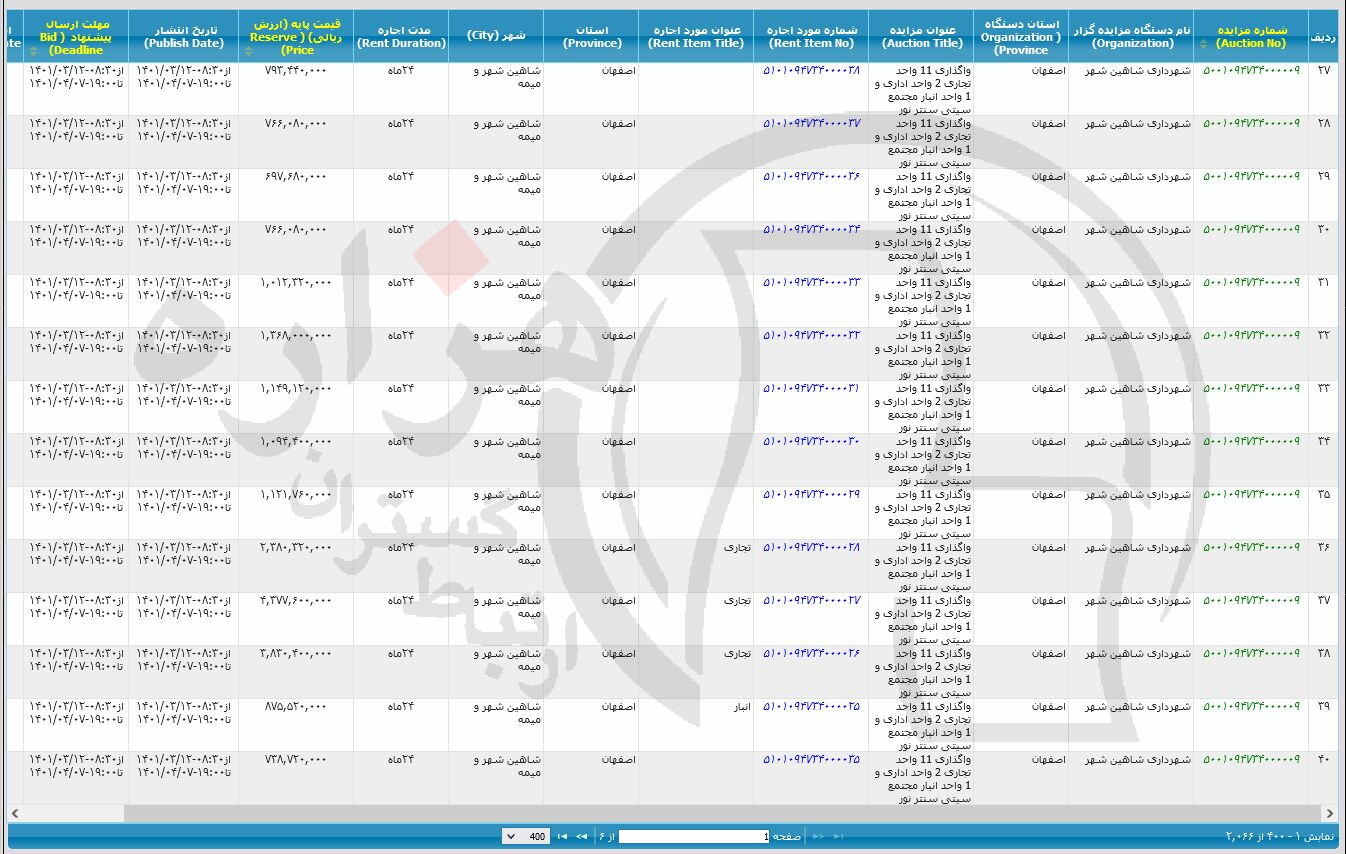This screenshot has height=854, width=1346.
Task: Open rent item number link in row ۳۸
Action: click(811, 653)
